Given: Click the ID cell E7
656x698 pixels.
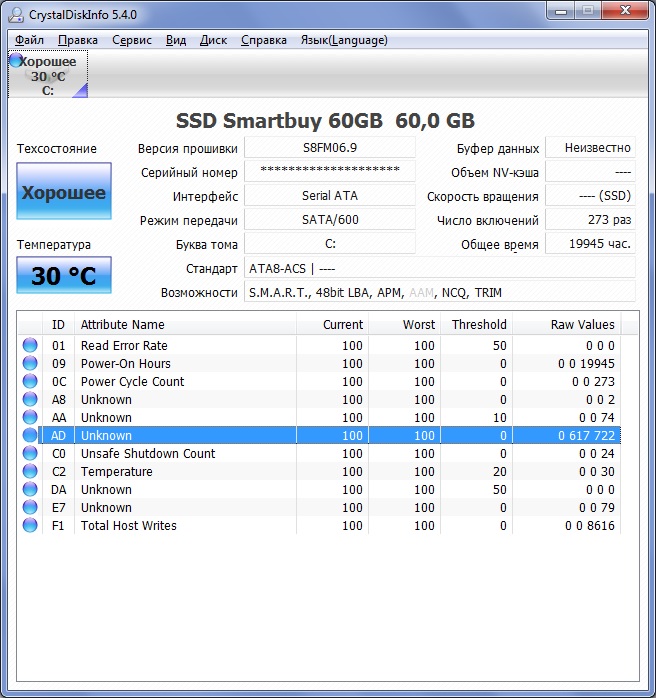Looking at the screenshot, I should point(59,507).
